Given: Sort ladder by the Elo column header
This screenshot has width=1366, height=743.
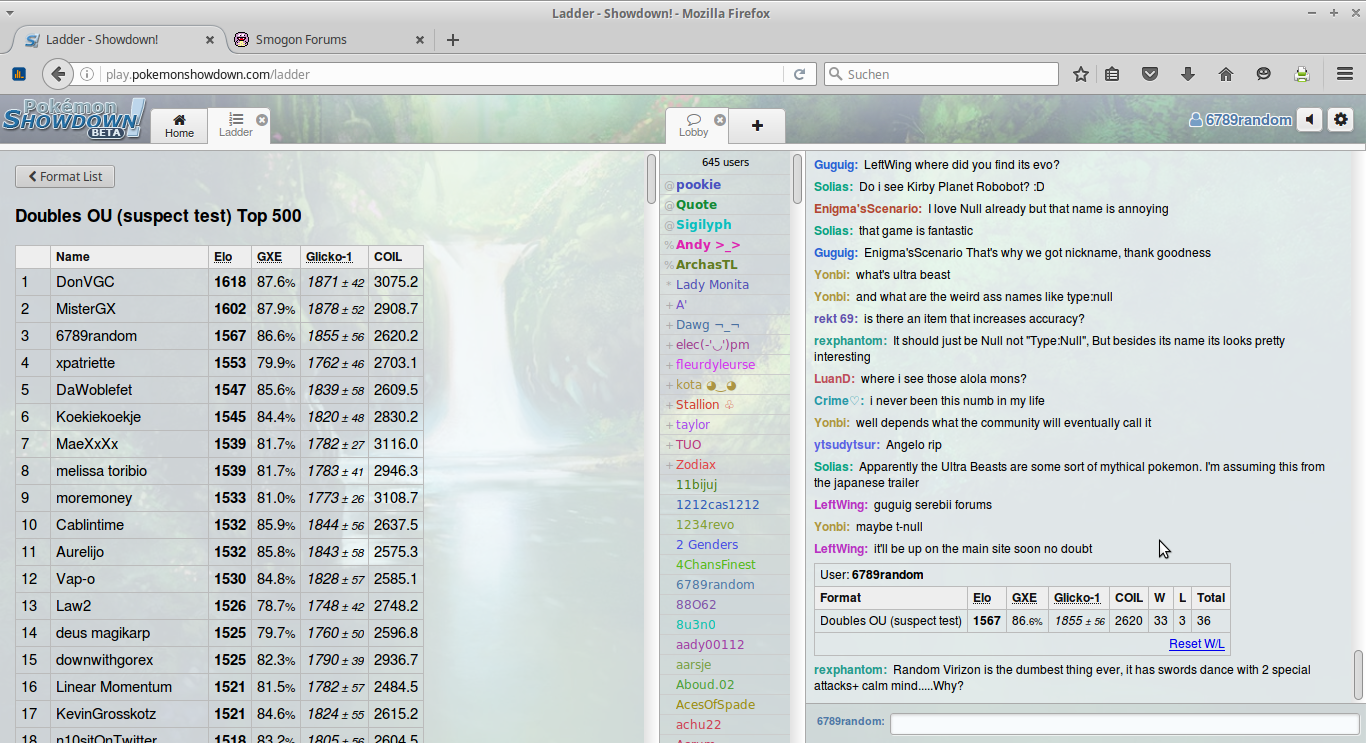Looking at the screenshot, I should [223, 257].
